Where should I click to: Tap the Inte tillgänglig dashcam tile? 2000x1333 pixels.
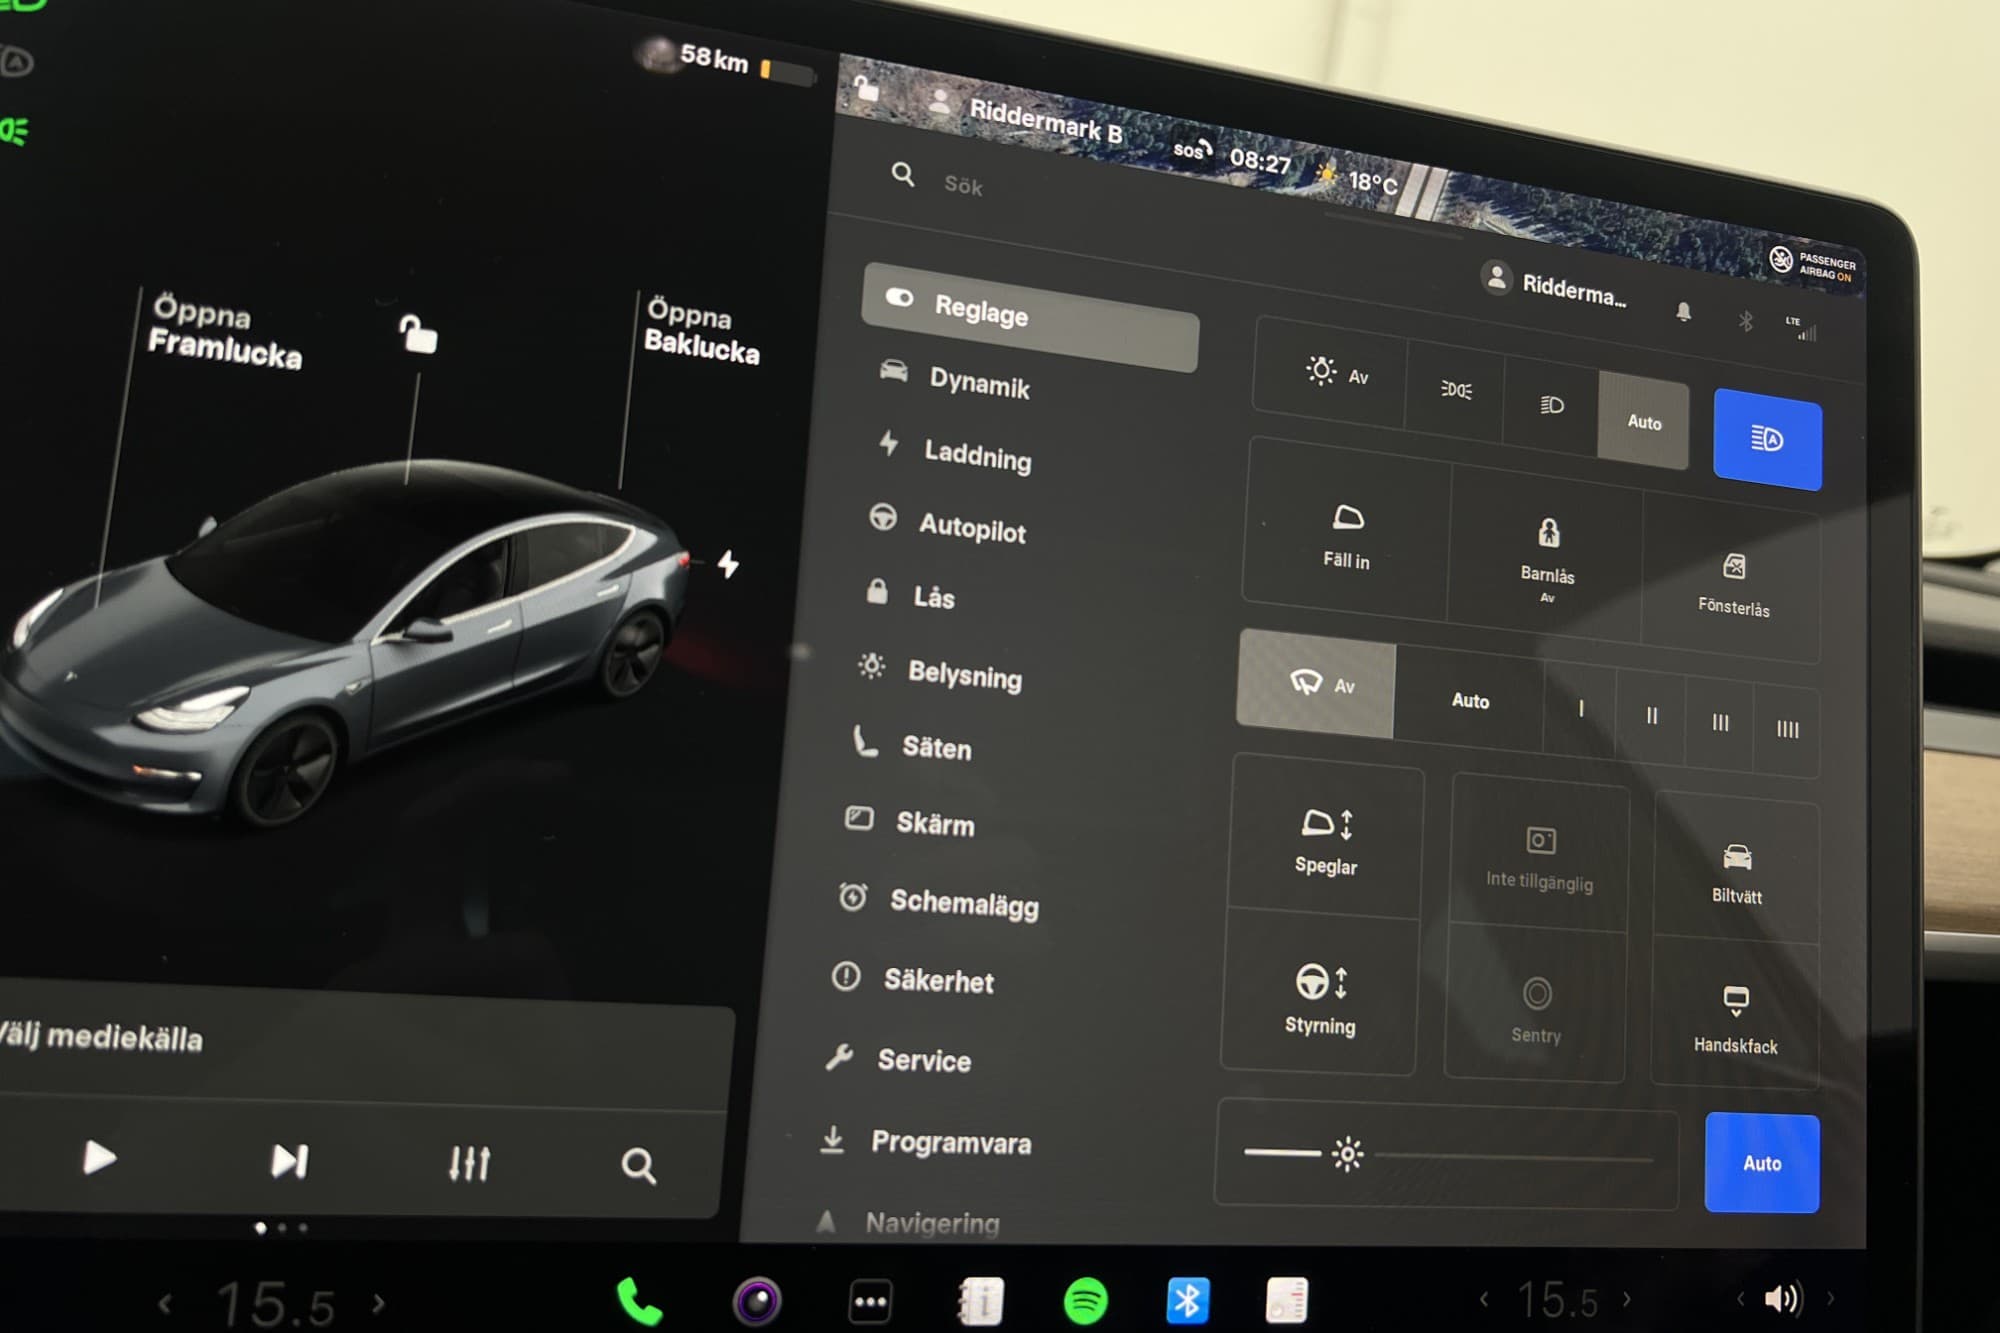click(x=1539, y=856)
